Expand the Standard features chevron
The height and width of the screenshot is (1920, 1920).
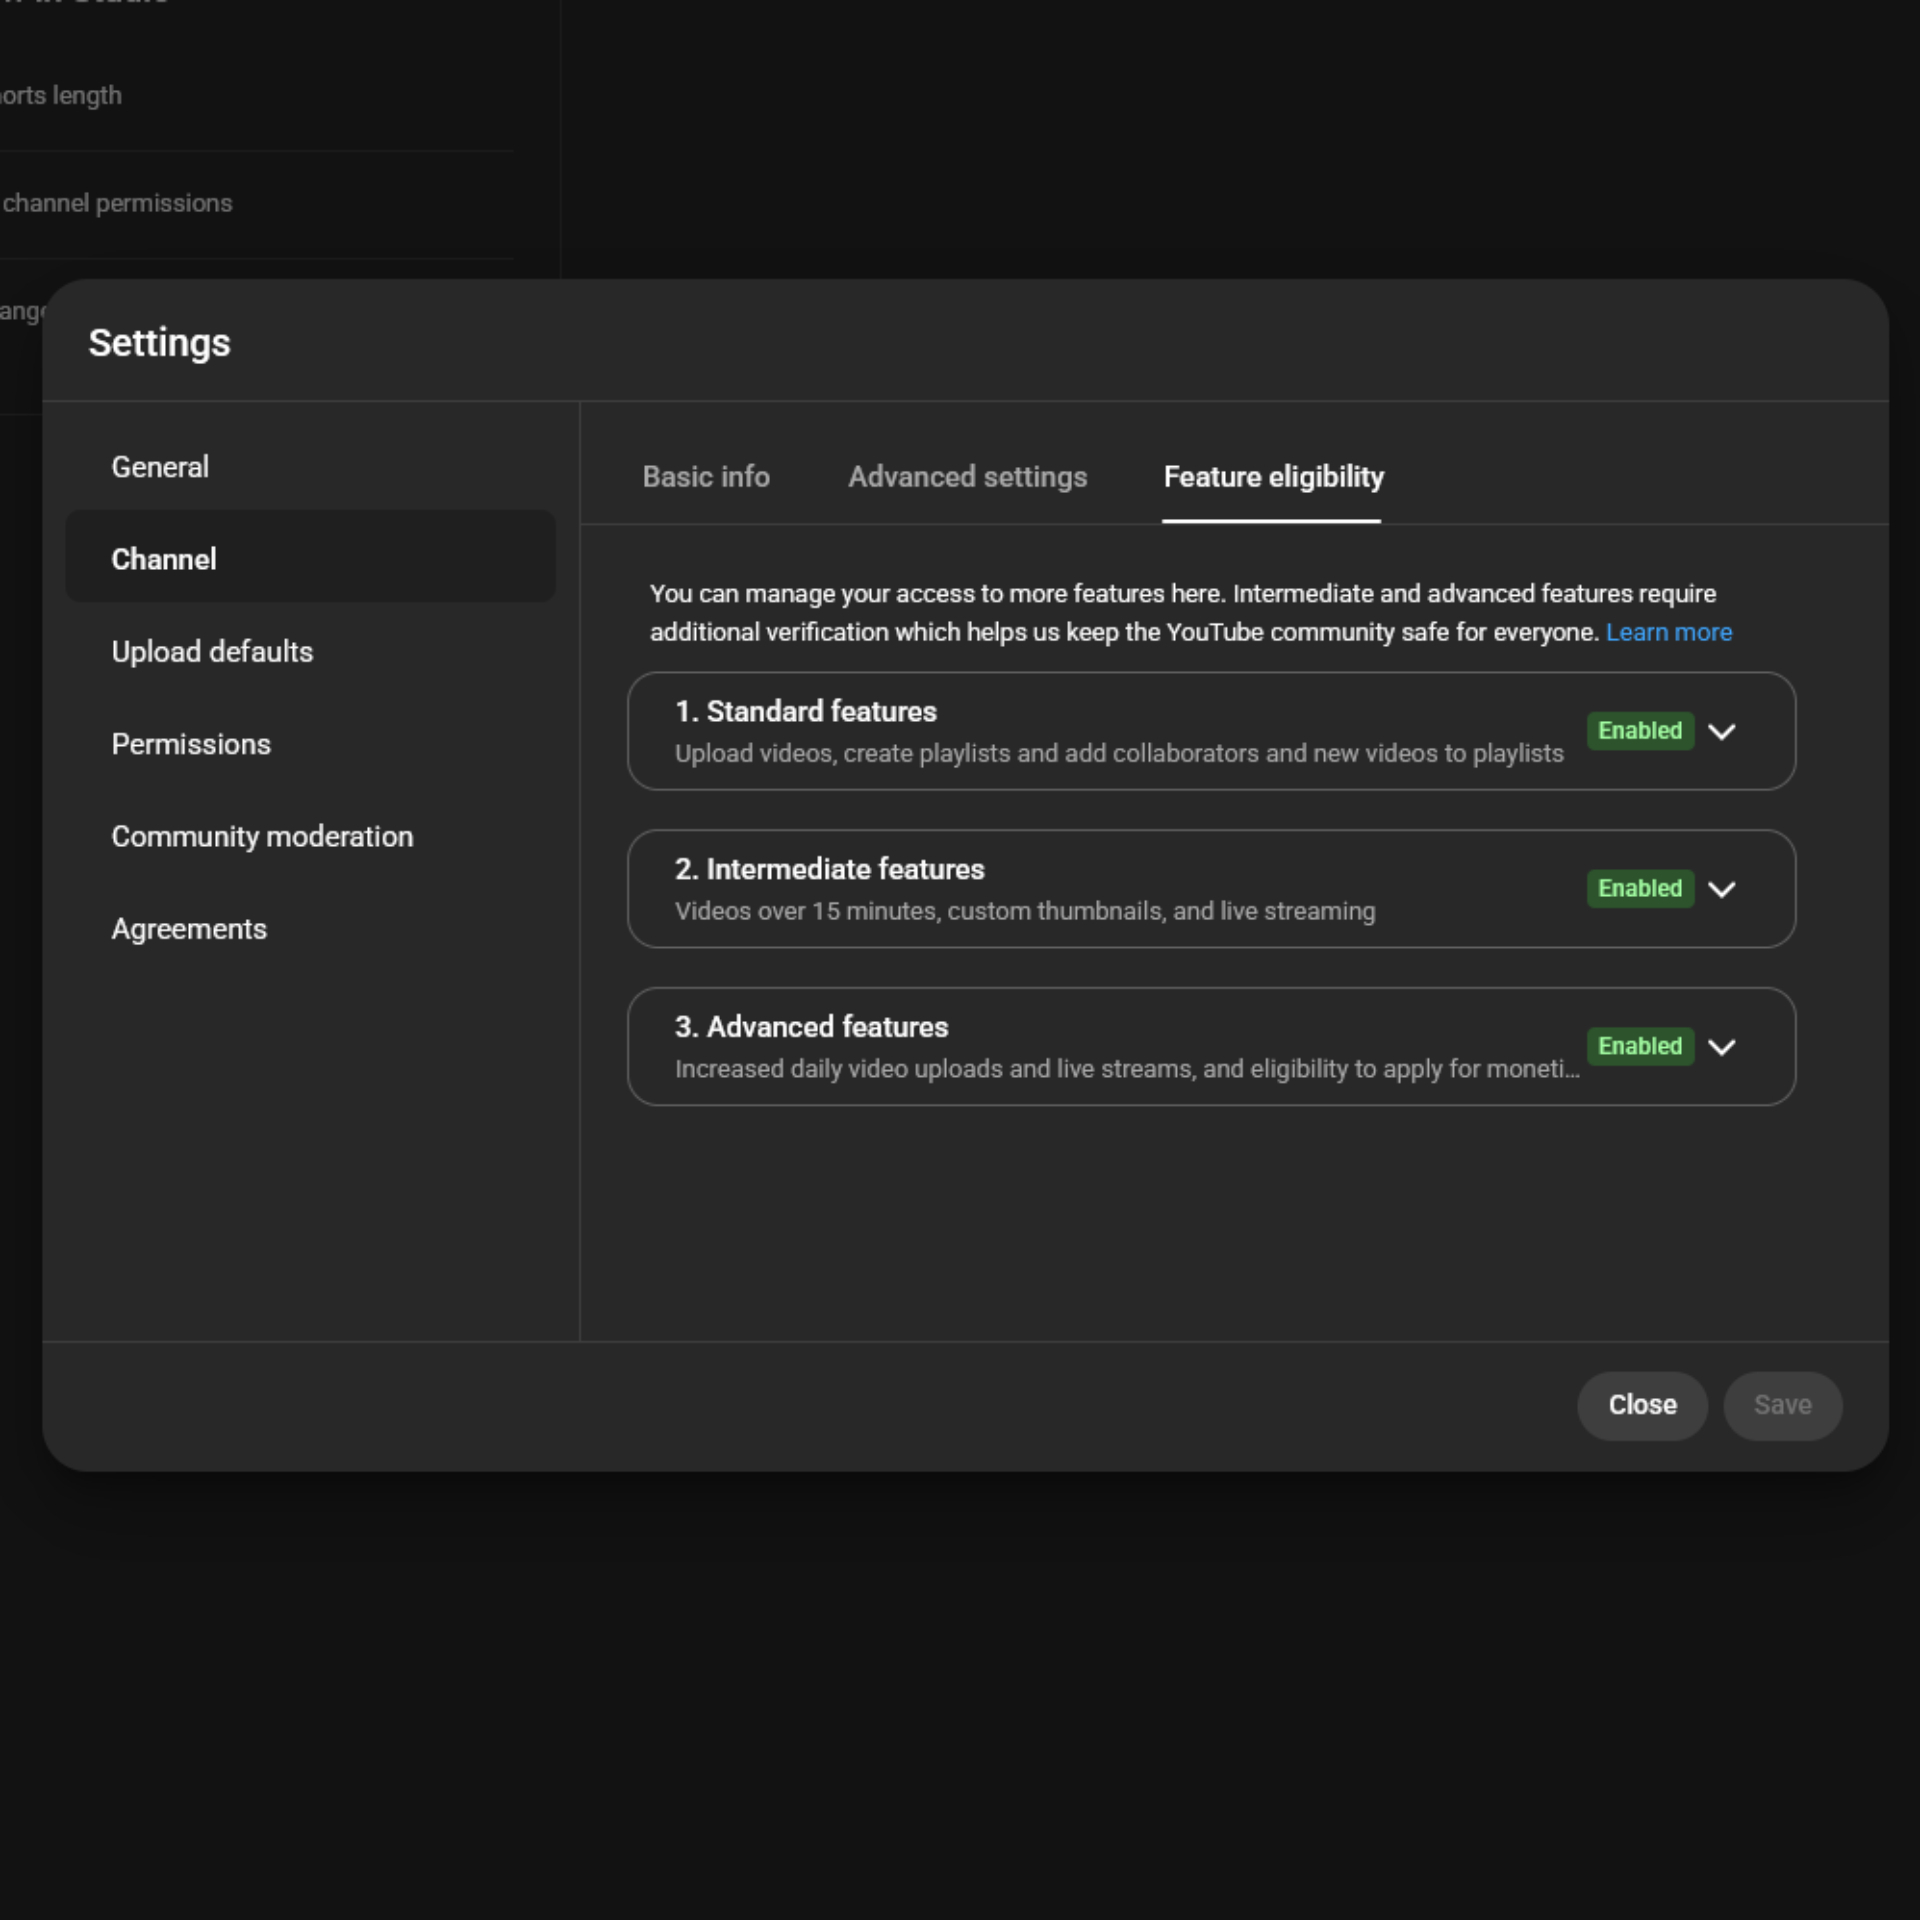point(1721,731)
